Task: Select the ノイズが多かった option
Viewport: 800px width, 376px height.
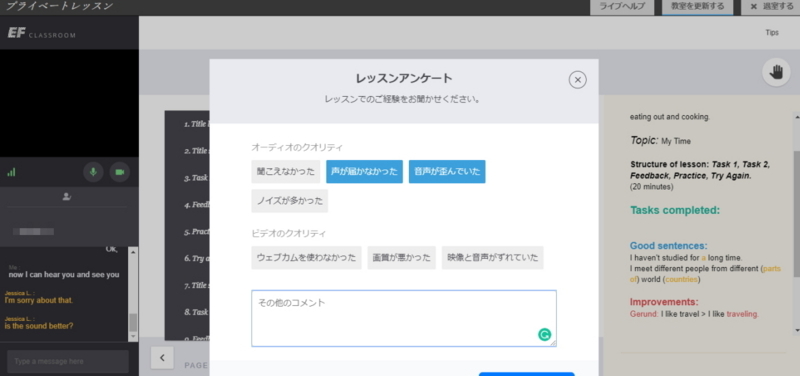Action: [x=289, y=200]
